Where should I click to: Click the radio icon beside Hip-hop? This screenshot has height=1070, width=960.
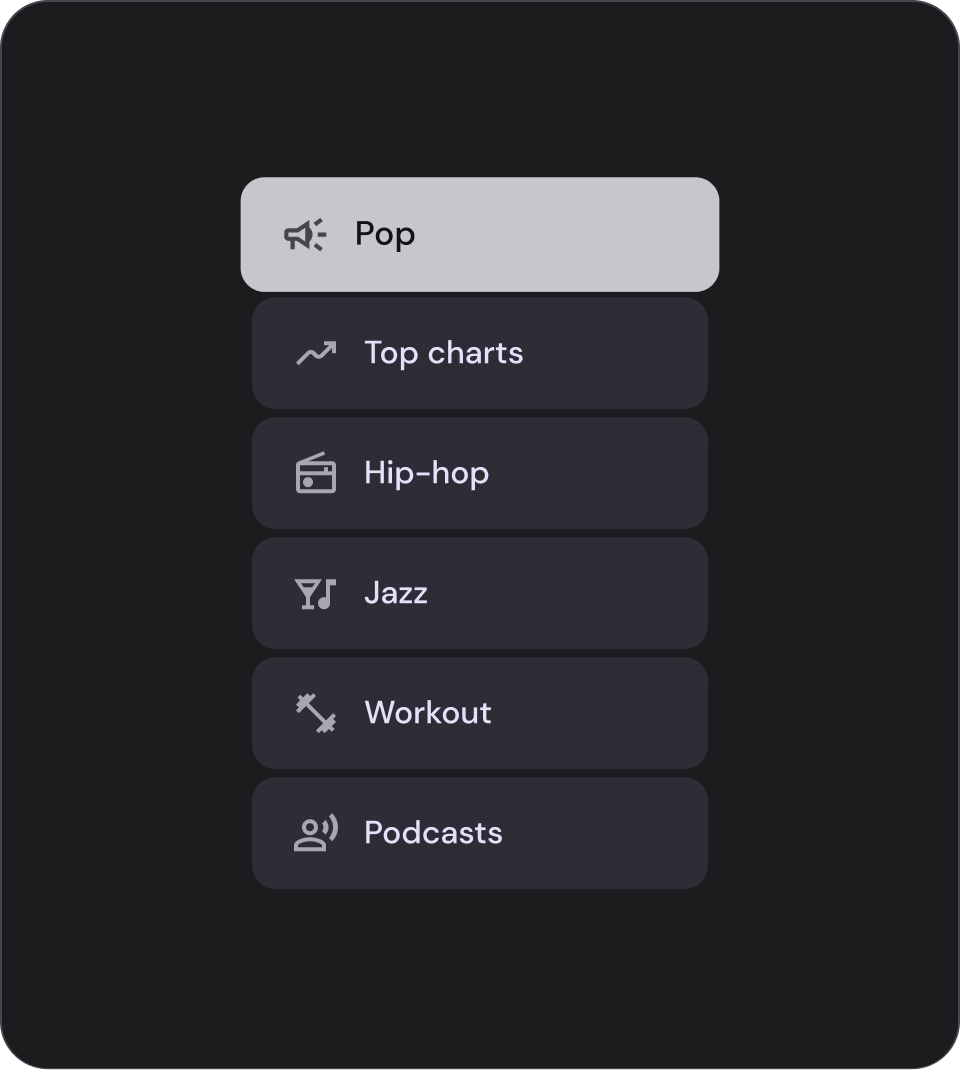316,473
